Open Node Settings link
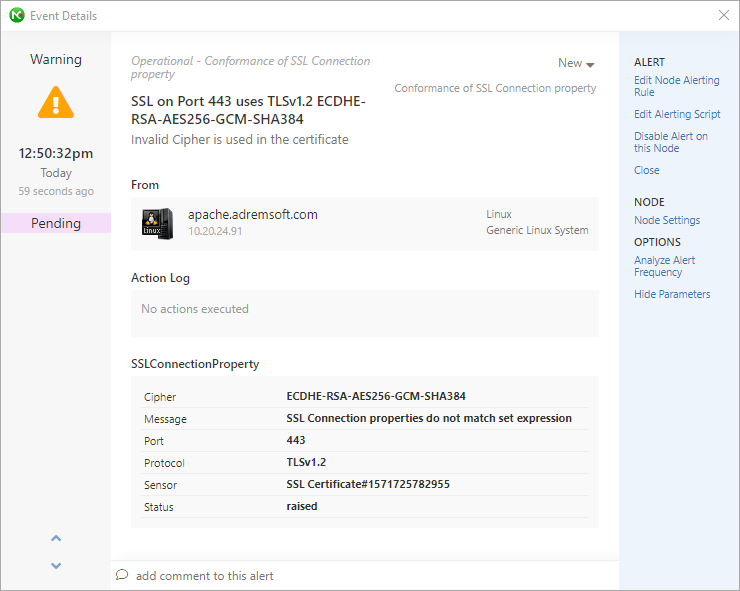The image size is (740, 591). pyautogui.click(x=667, y=220)
